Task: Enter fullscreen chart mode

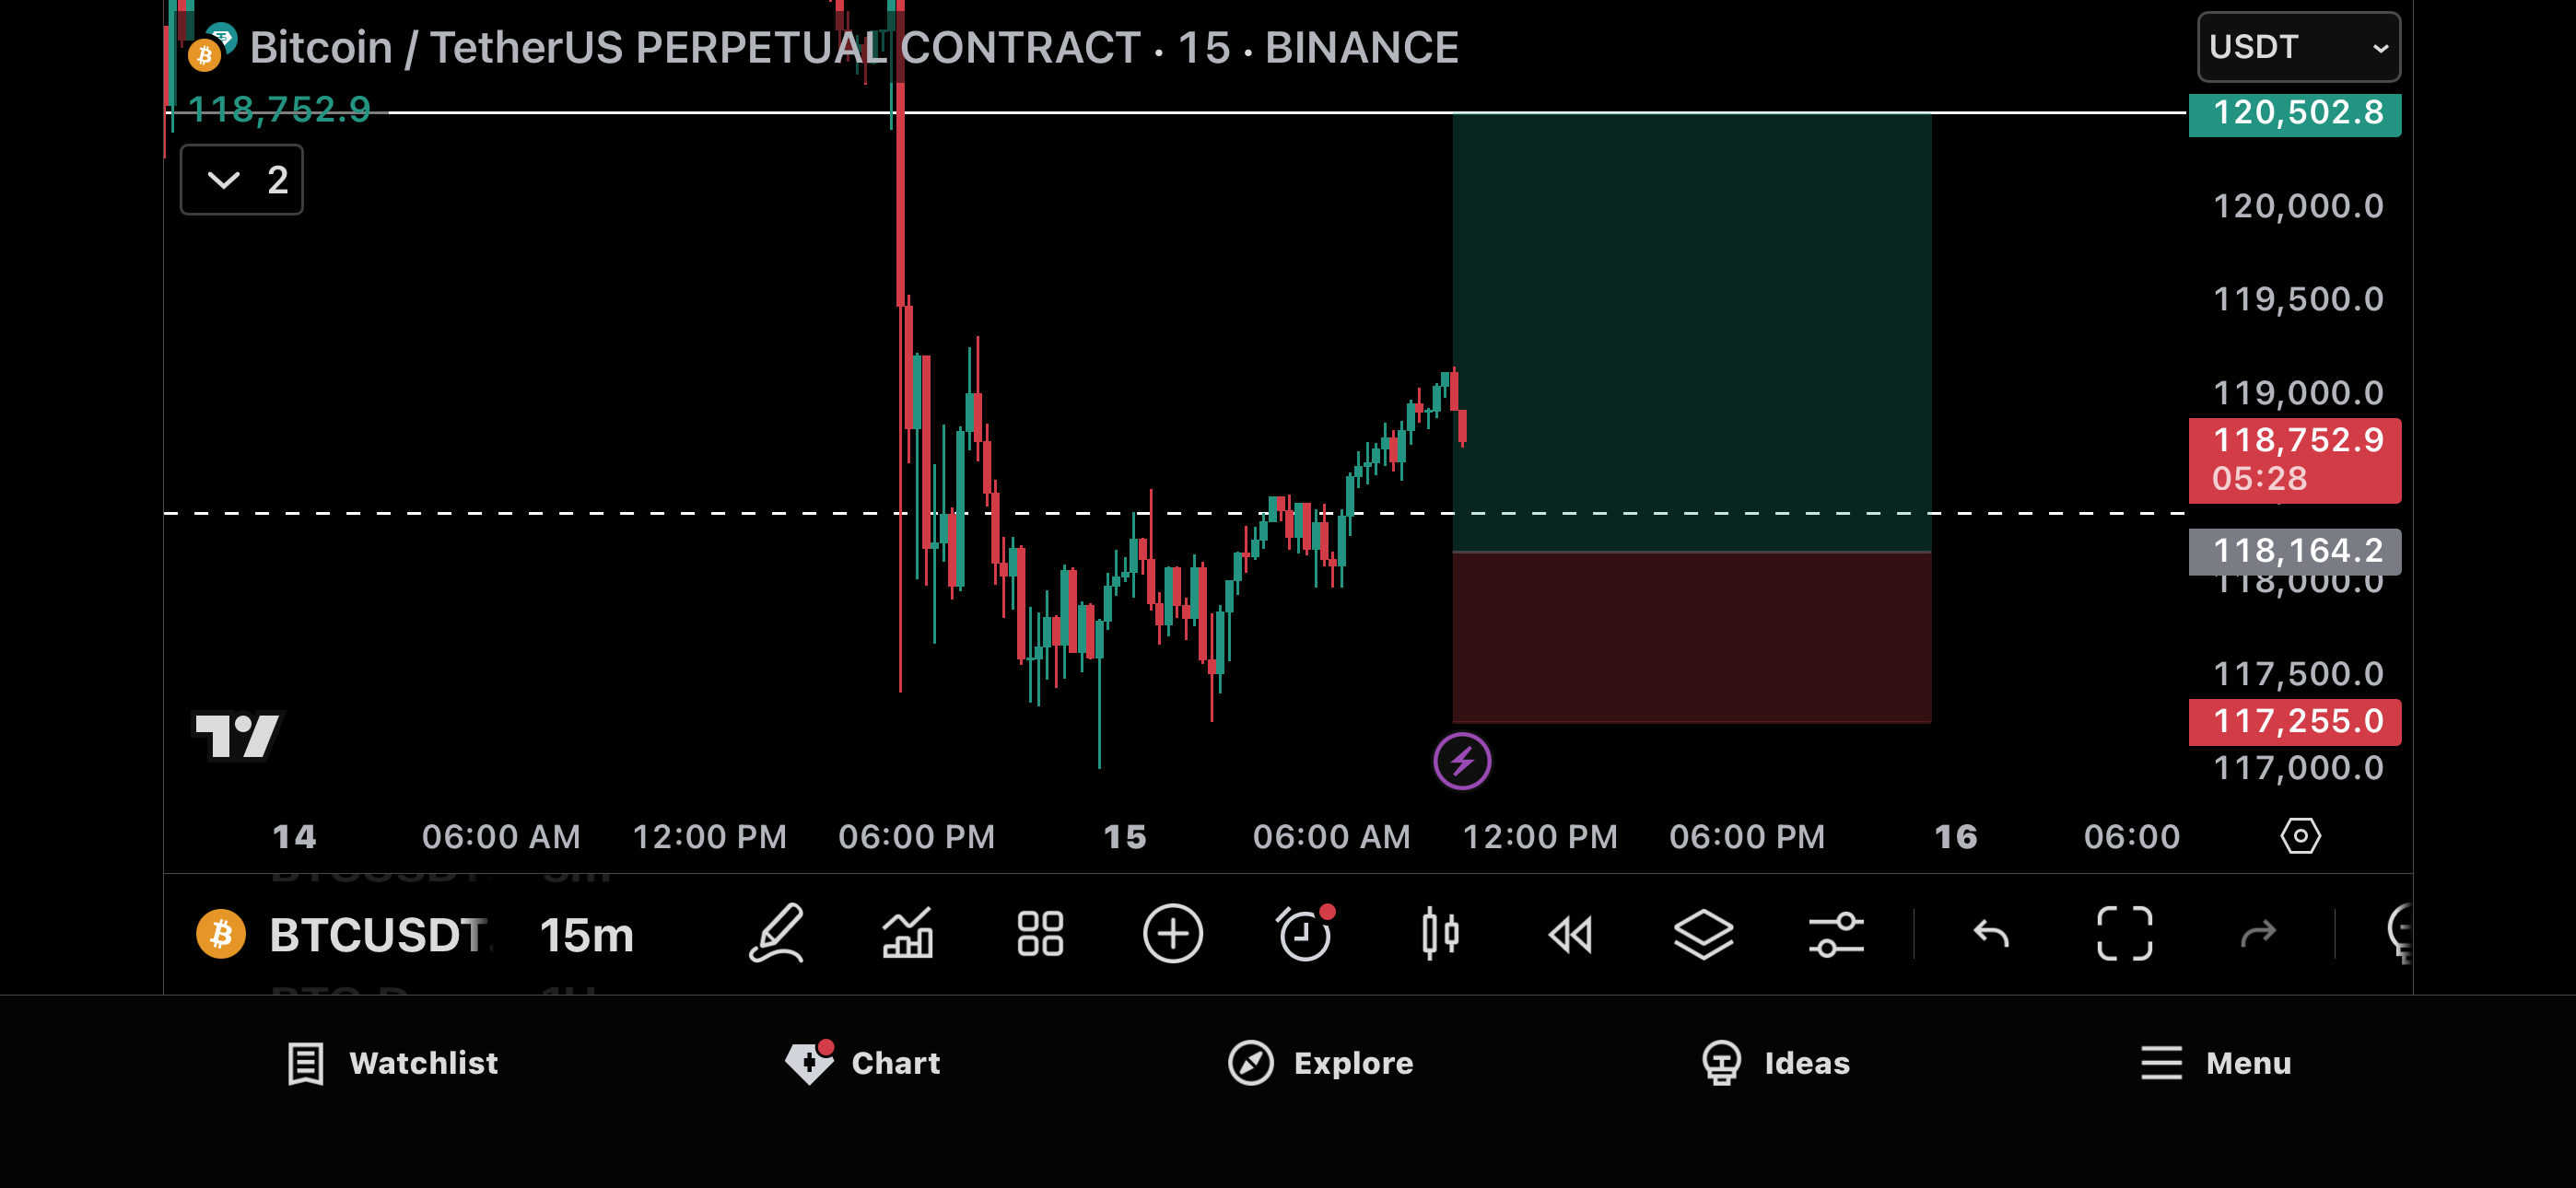Action: tap(2124, 935)
